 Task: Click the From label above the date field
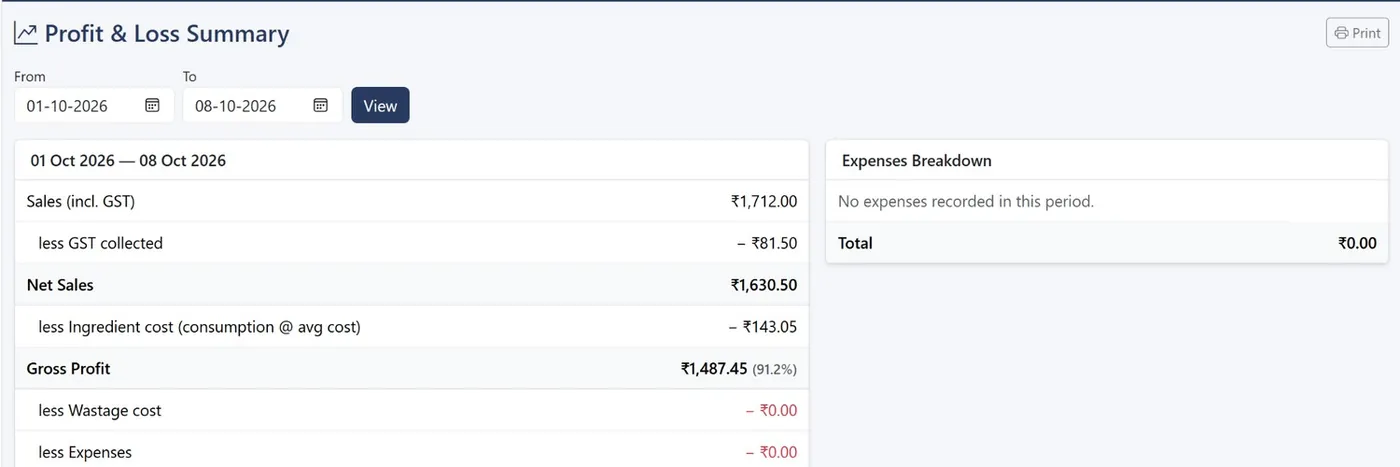[30, 77]
